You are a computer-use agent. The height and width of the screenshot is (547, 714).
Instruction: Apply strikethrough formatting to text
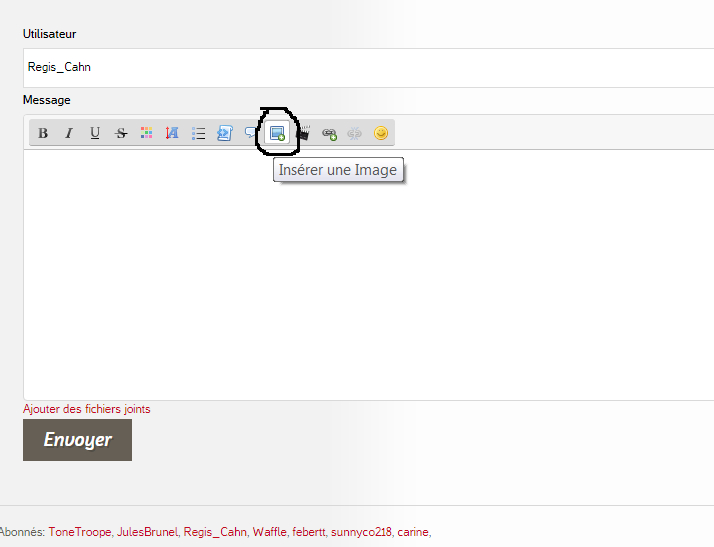coord(121,133)
